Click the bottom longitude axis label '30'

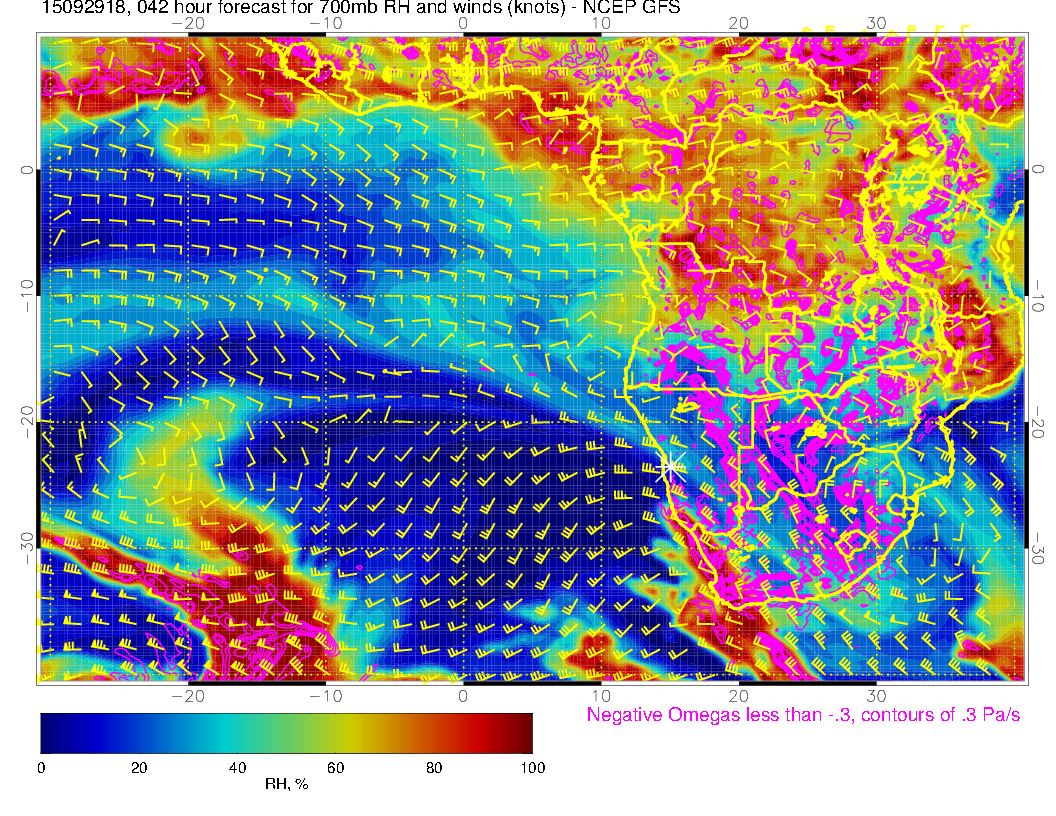pos(876,696)
